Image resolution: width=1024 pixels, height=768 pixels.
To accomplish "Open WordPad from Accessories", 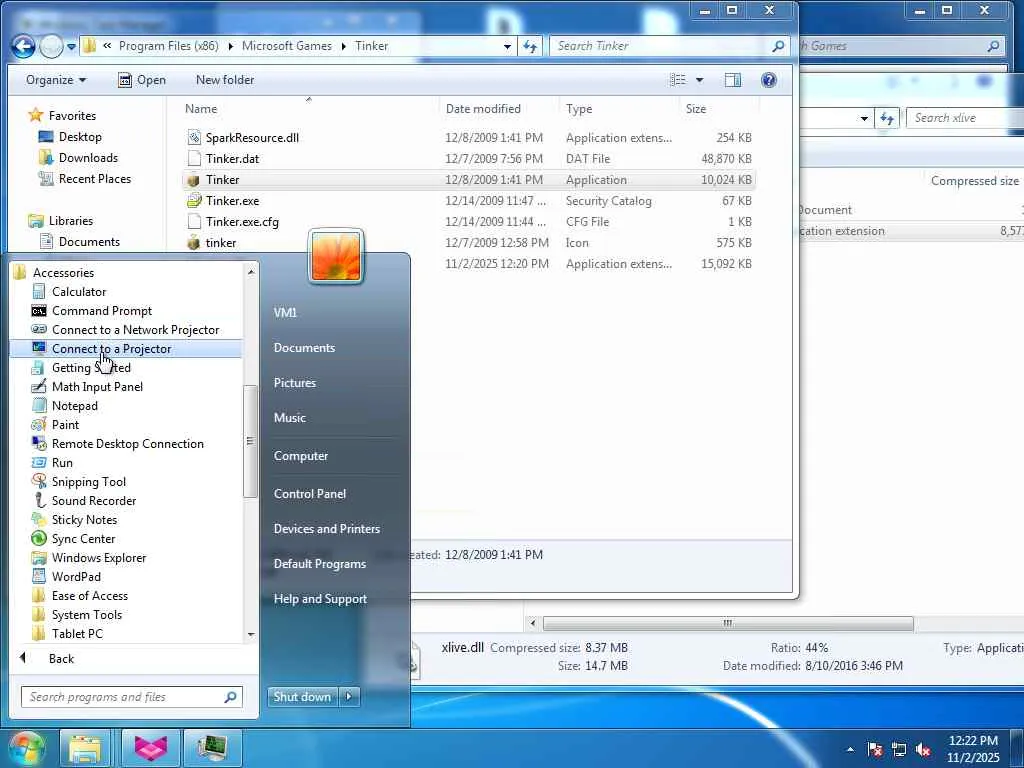I will [76, 577].
